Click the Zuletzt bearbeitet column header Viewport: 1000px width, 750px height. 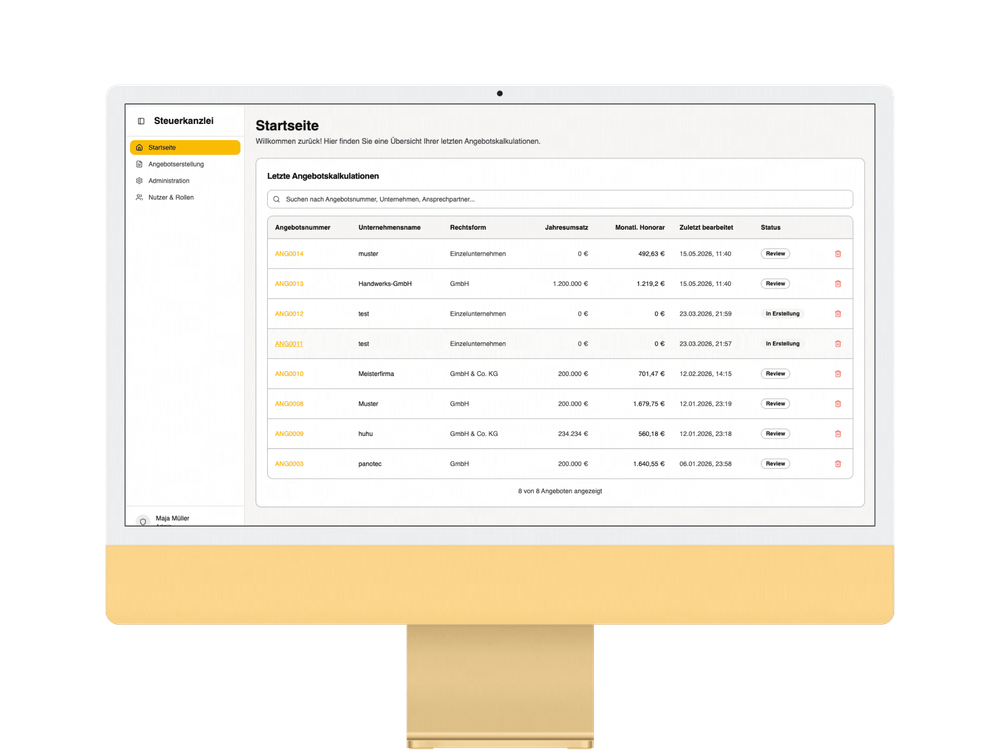click(706, 228)
